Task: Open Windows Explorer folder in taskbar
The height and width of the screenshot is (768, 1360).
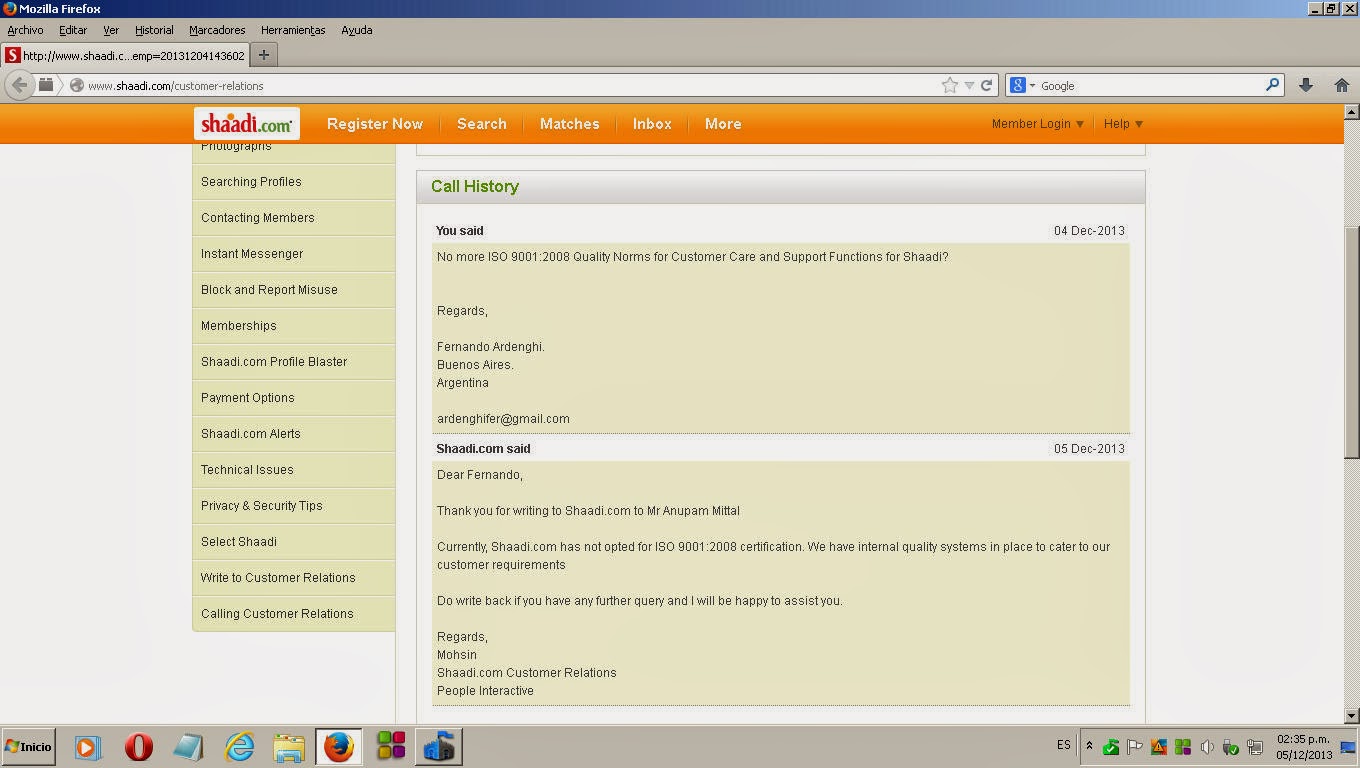Action: 289,747
